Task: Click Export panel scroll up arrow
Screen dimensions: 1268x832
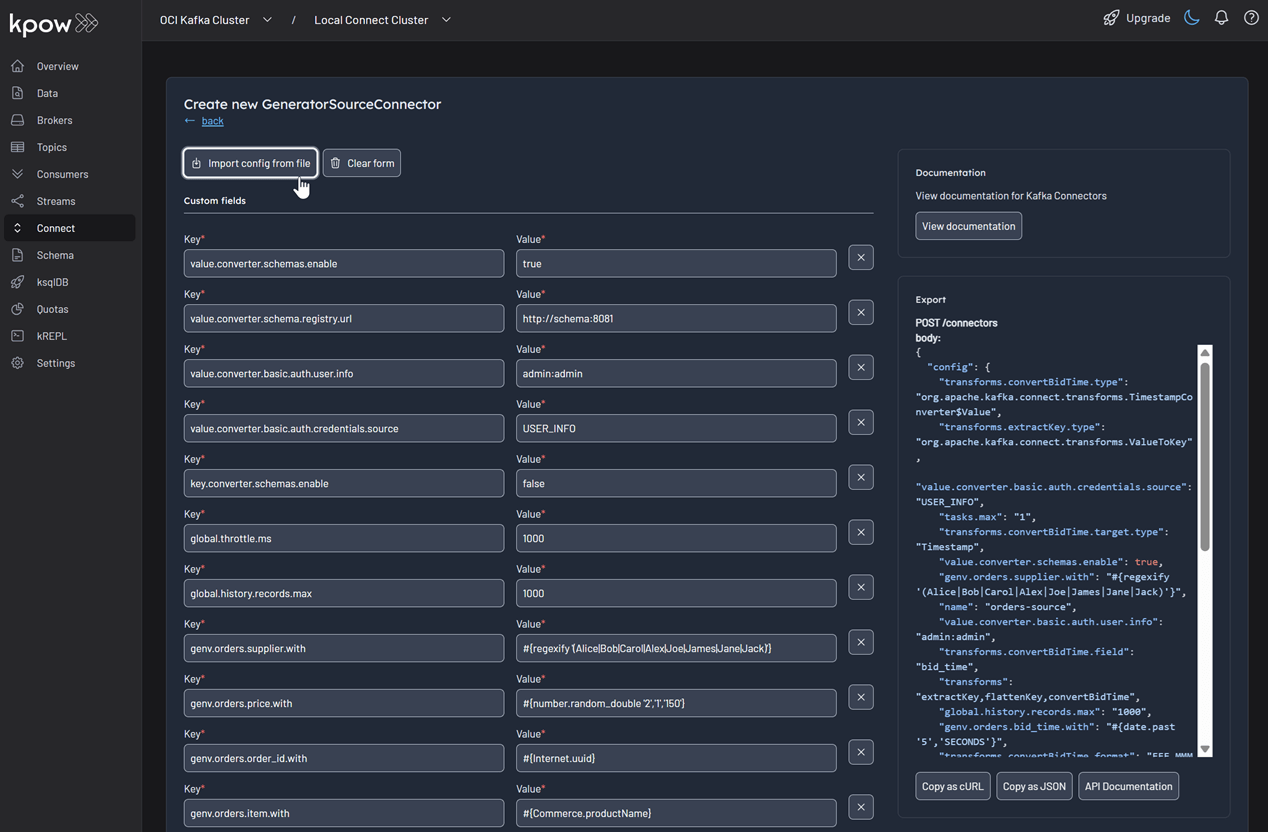Action: point(1205,352)
